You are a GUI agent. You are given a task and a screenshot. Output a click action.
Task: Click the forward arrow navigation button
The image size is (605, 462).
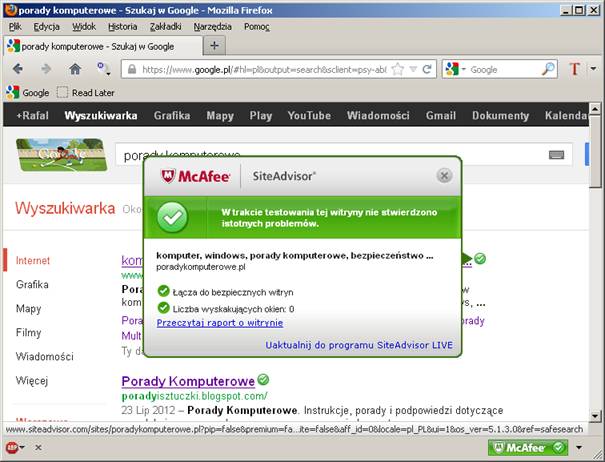click(x=46, y=69)
